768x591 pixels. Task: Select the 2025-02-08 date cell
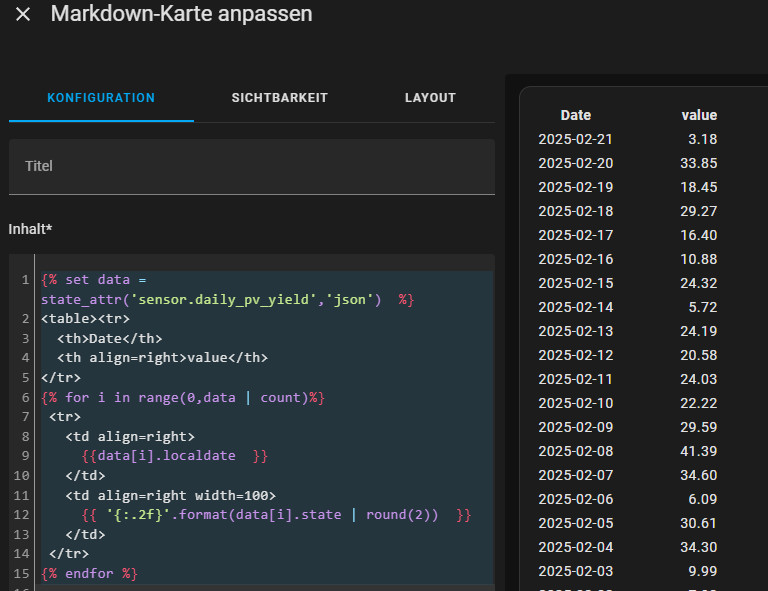(576, 451)
